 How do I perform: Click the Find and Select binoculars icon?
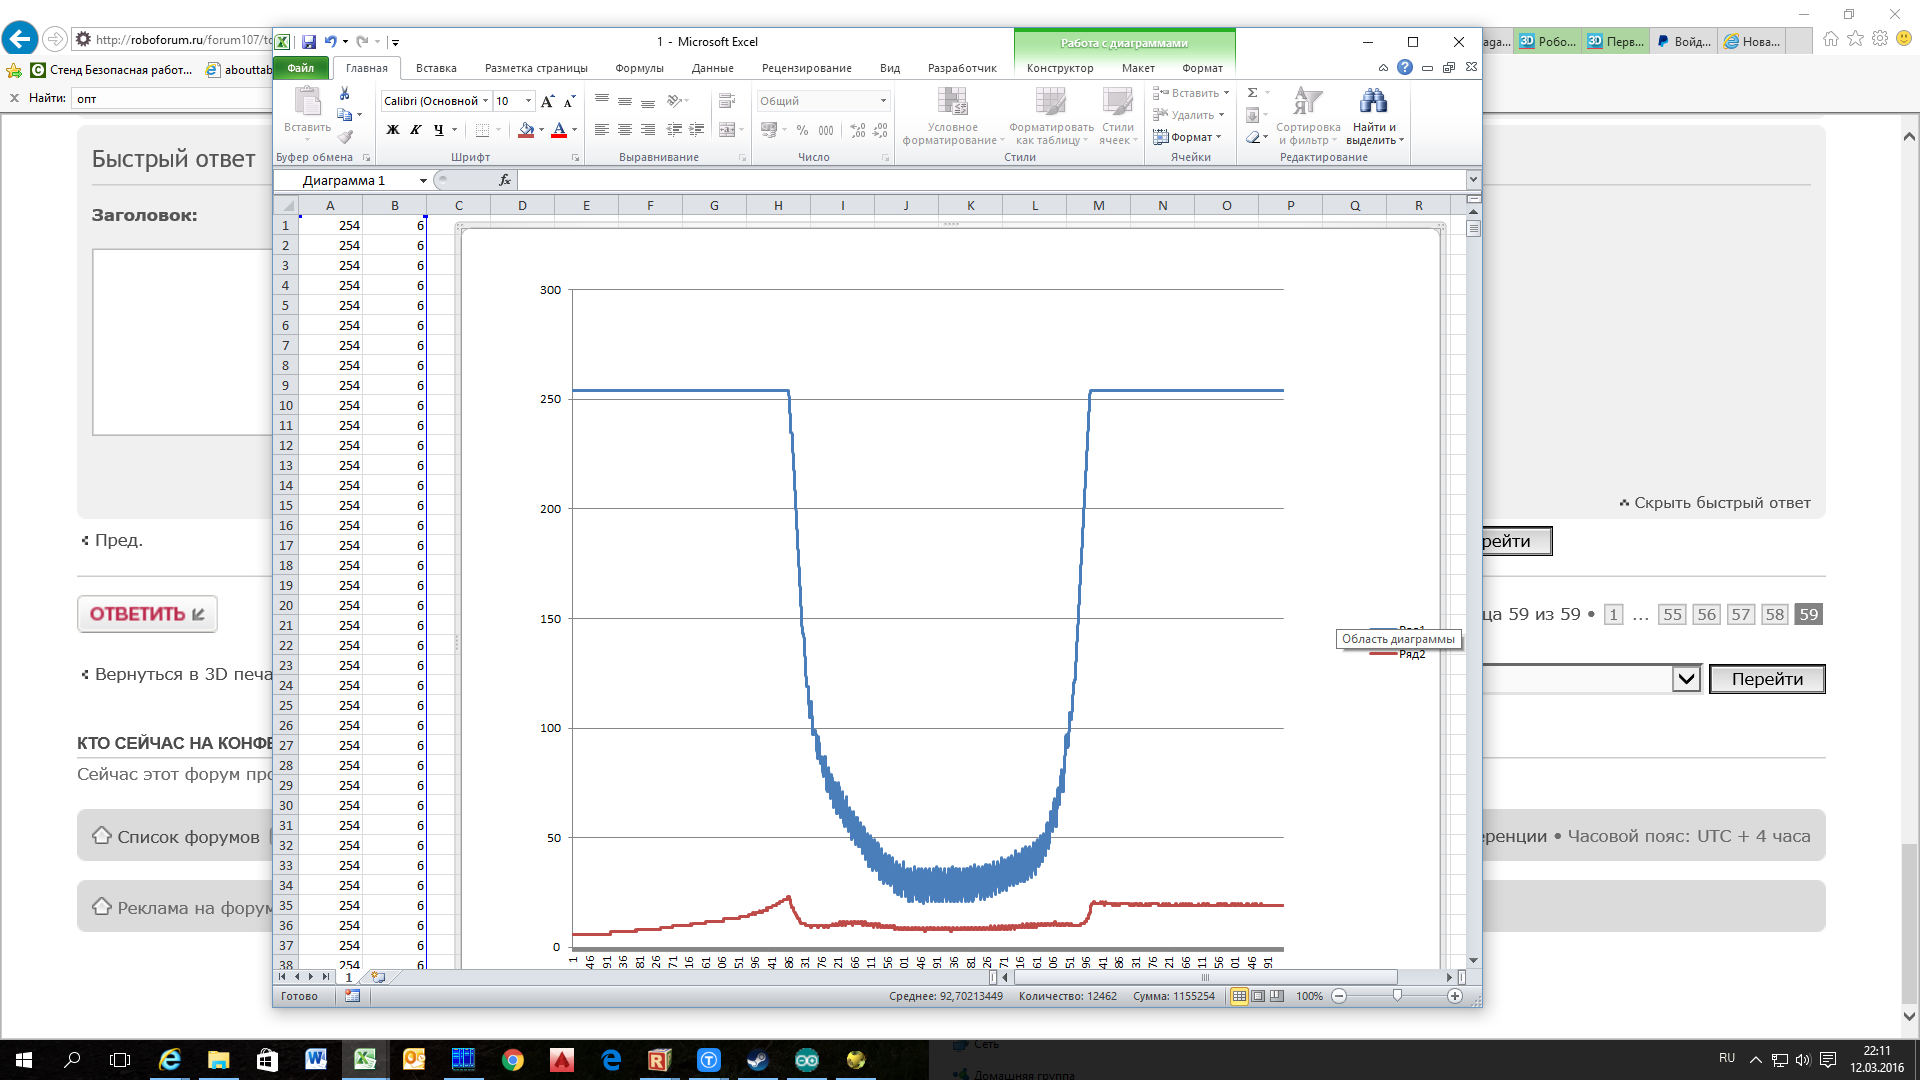(x=1373, y=101)
